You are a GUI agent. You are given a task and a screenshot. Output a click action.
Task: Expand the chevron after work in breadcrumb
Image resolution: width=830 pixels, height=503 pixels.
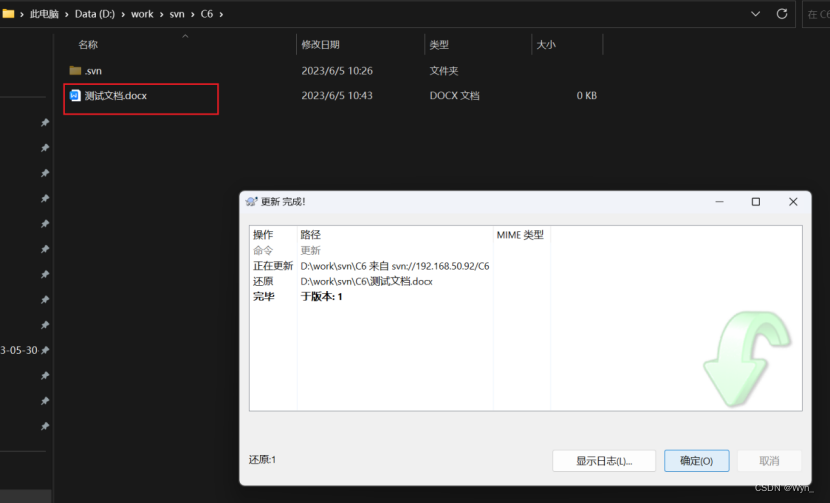[x=161, y=14]
